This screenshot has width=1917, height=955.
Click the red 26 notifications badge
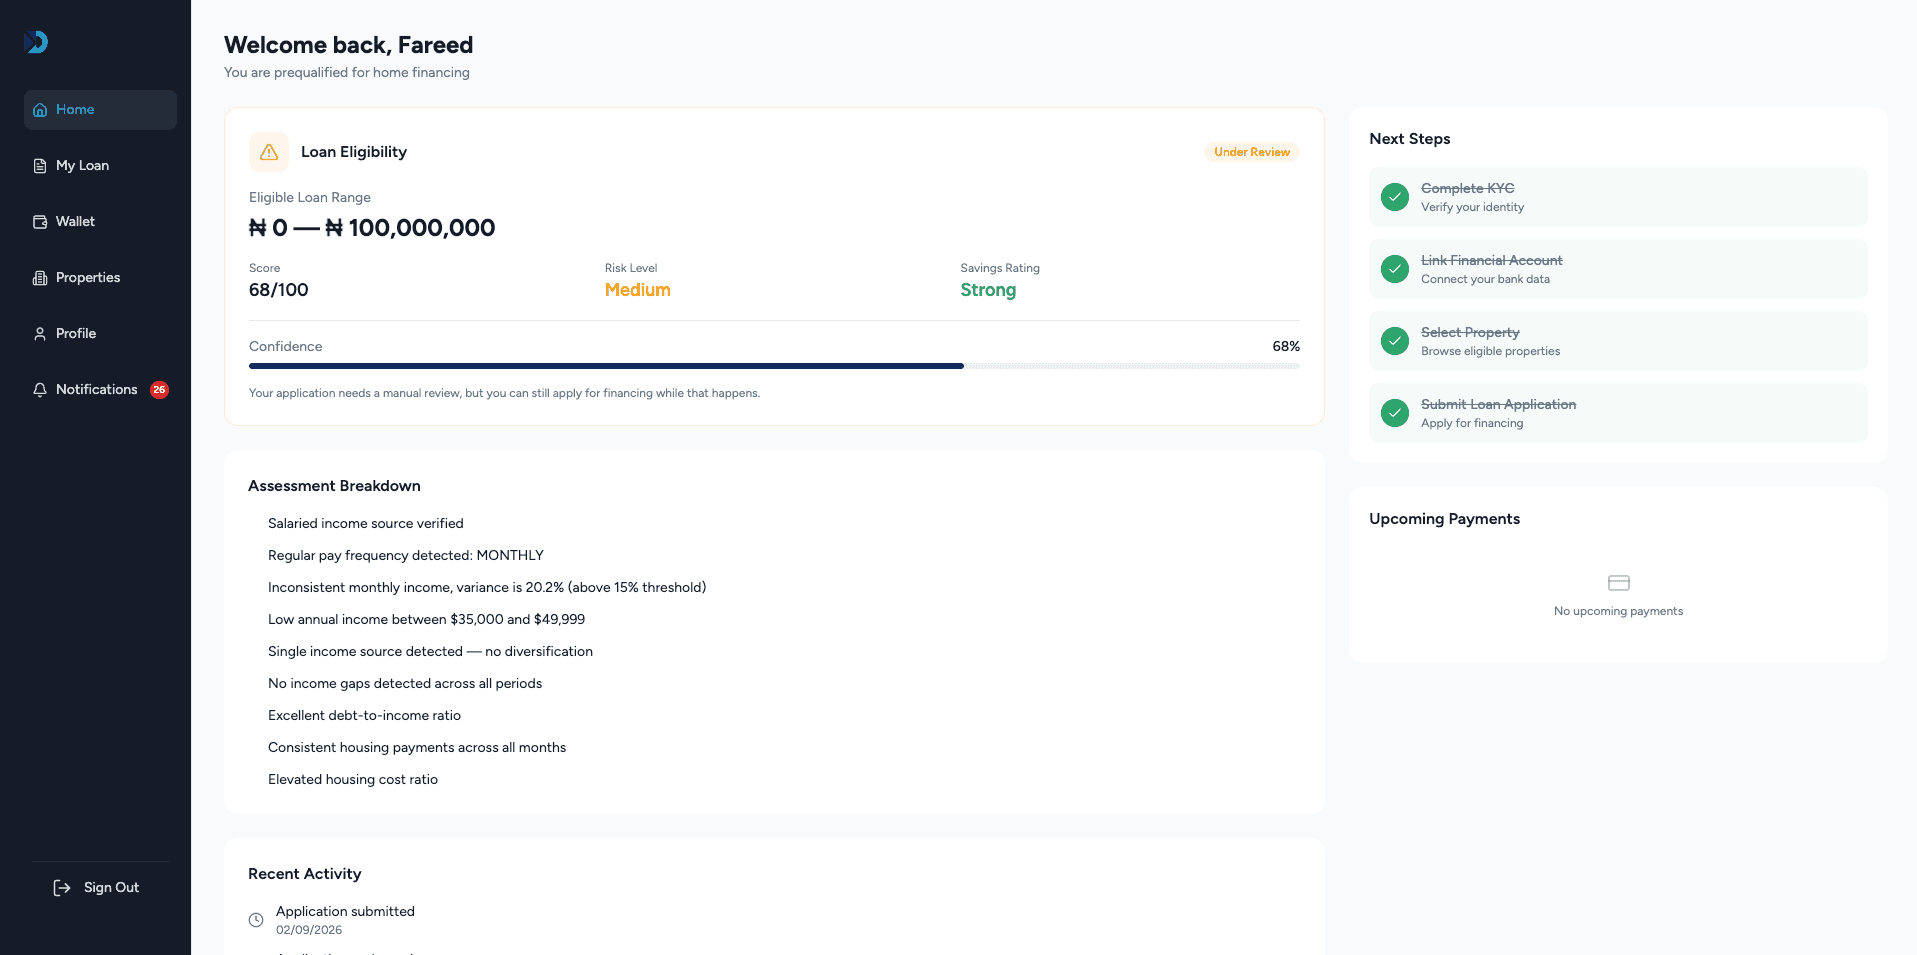[x=159, y=390]
